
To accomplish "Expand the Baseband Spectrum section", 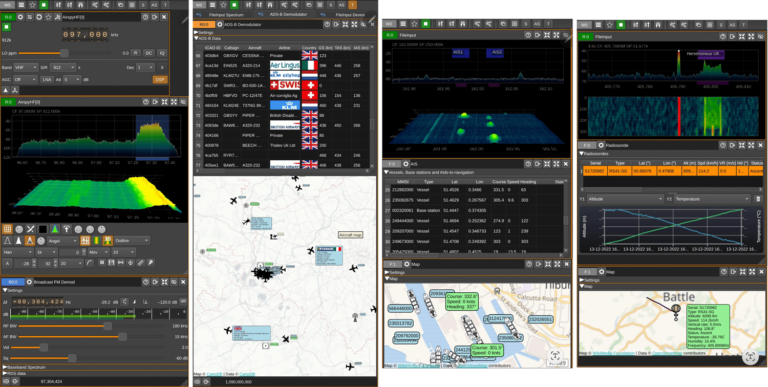I will (24, 366).
